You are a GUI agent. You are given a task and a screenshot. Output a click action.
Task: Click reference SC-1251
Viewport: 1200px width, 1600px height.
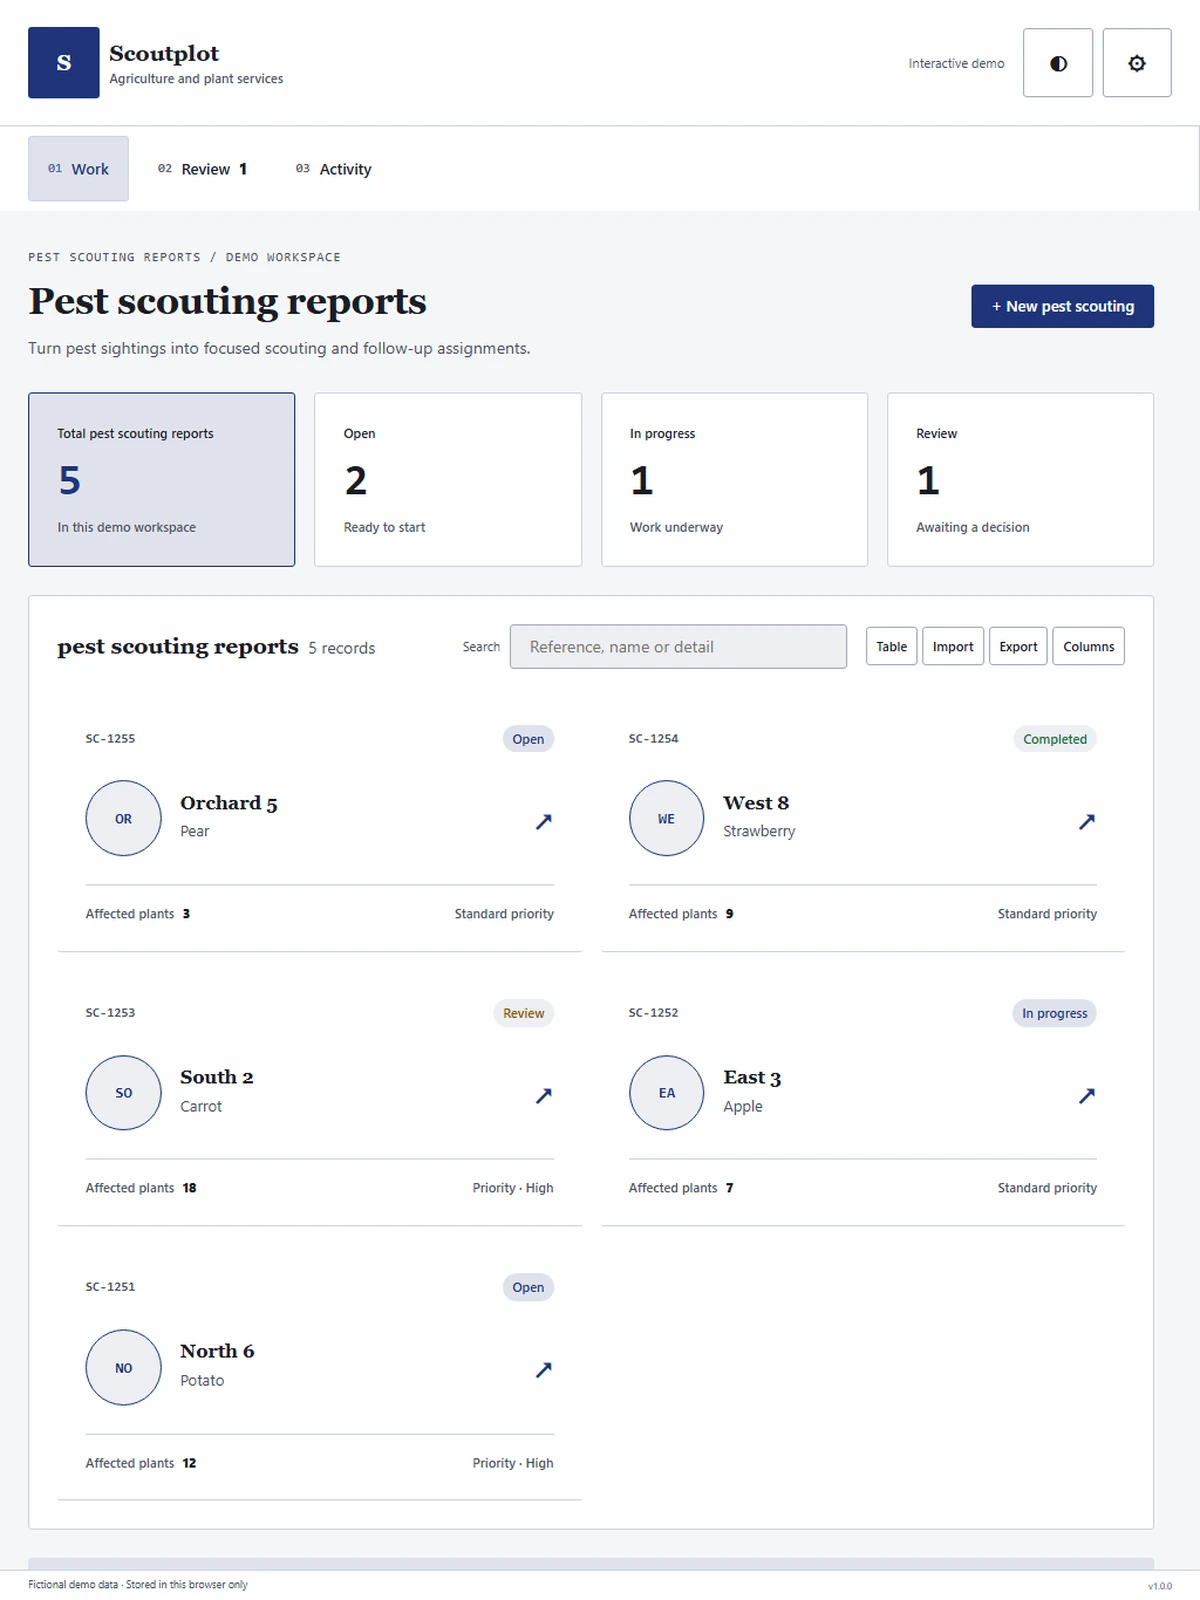tap(110, 1287)
